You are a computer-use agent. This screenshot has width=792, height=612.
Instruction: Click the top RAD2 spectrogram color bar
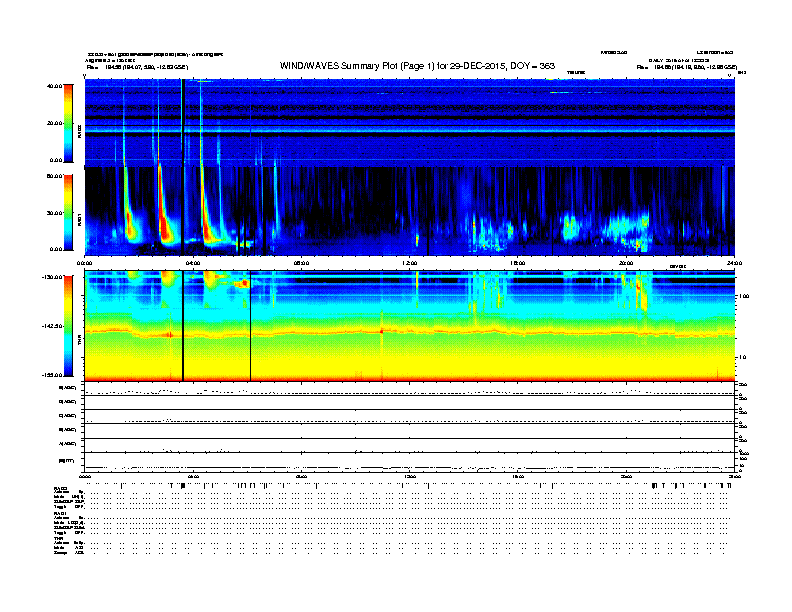pyautogui.click(x=66, y=123)
